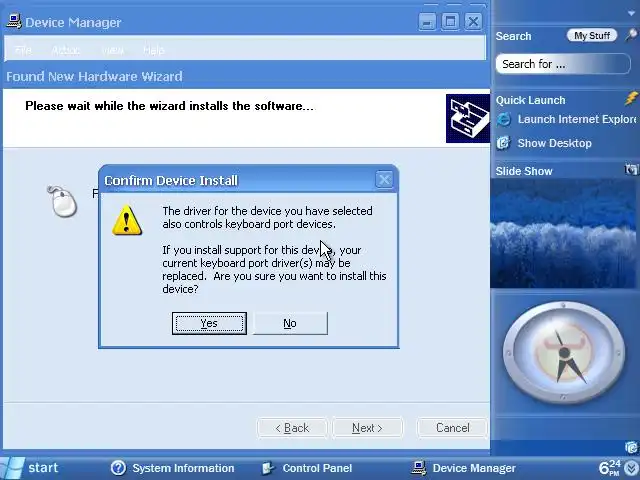Click the Show Desktop icon
The image size is (640, 480).
[x=504, y=143]
